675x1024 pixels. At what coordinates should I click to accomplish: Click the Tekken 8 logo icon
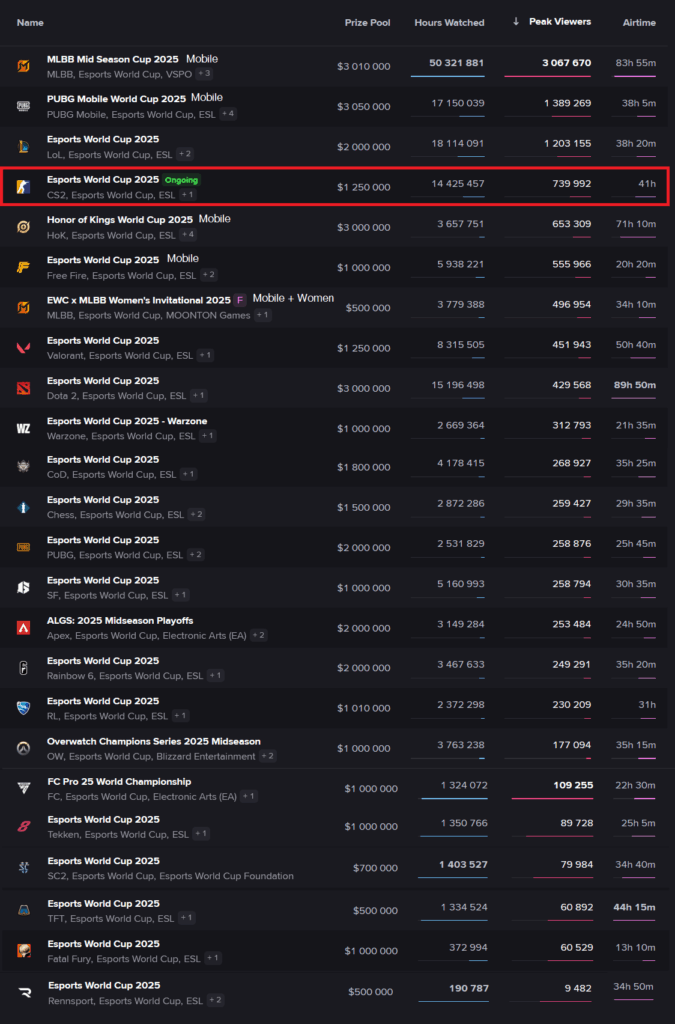tap(24, 826)
